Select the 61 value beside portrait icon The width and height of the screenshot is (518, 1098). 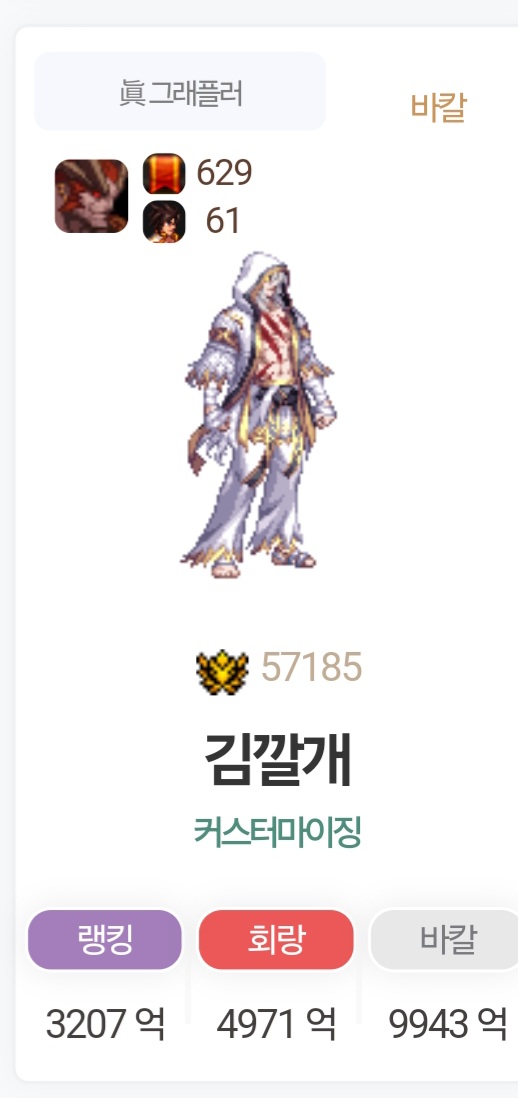click(223, 221)
